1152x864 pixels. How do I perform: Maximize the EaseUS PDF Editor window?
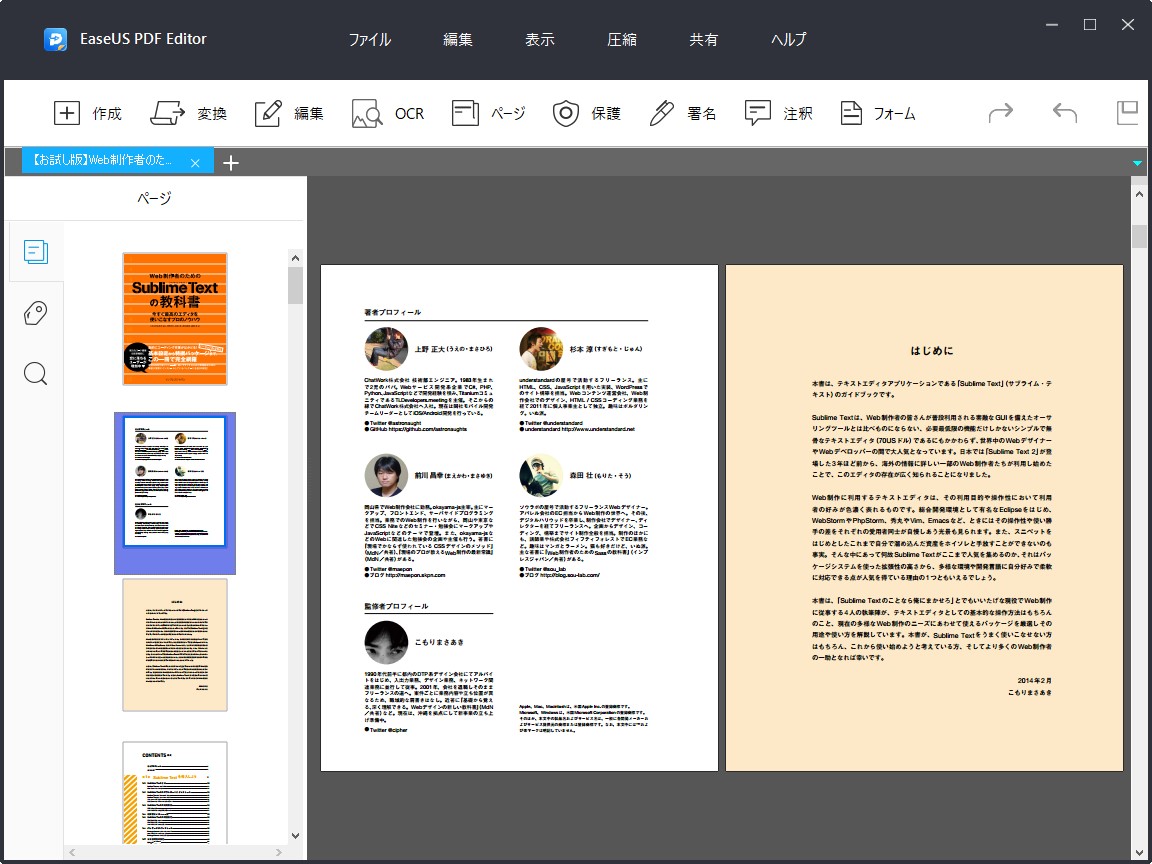pos(1090,25)
